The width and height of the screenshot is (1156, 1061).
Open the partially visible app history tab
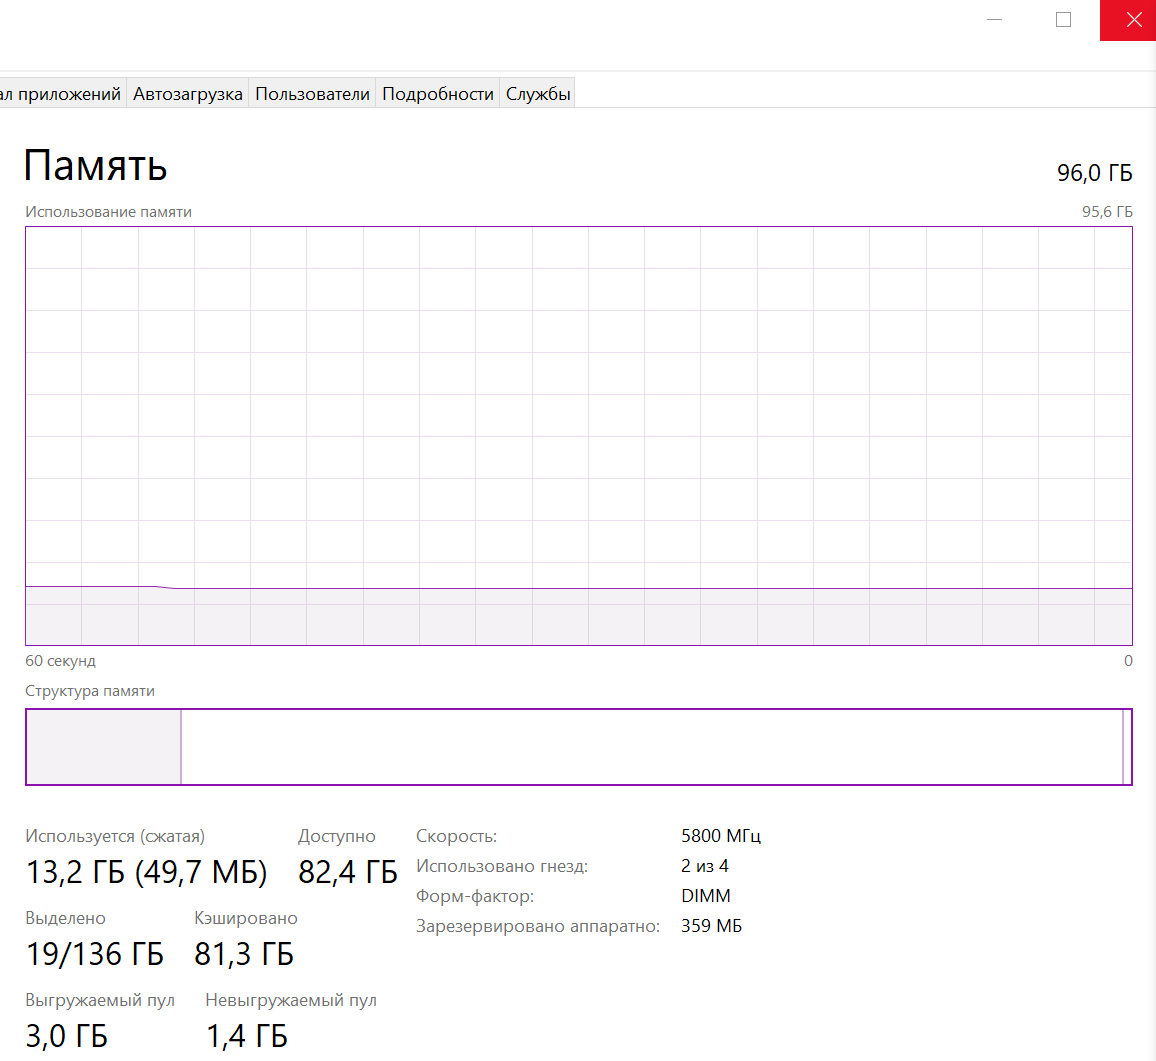pyautogui.click(x=61, y=94)
